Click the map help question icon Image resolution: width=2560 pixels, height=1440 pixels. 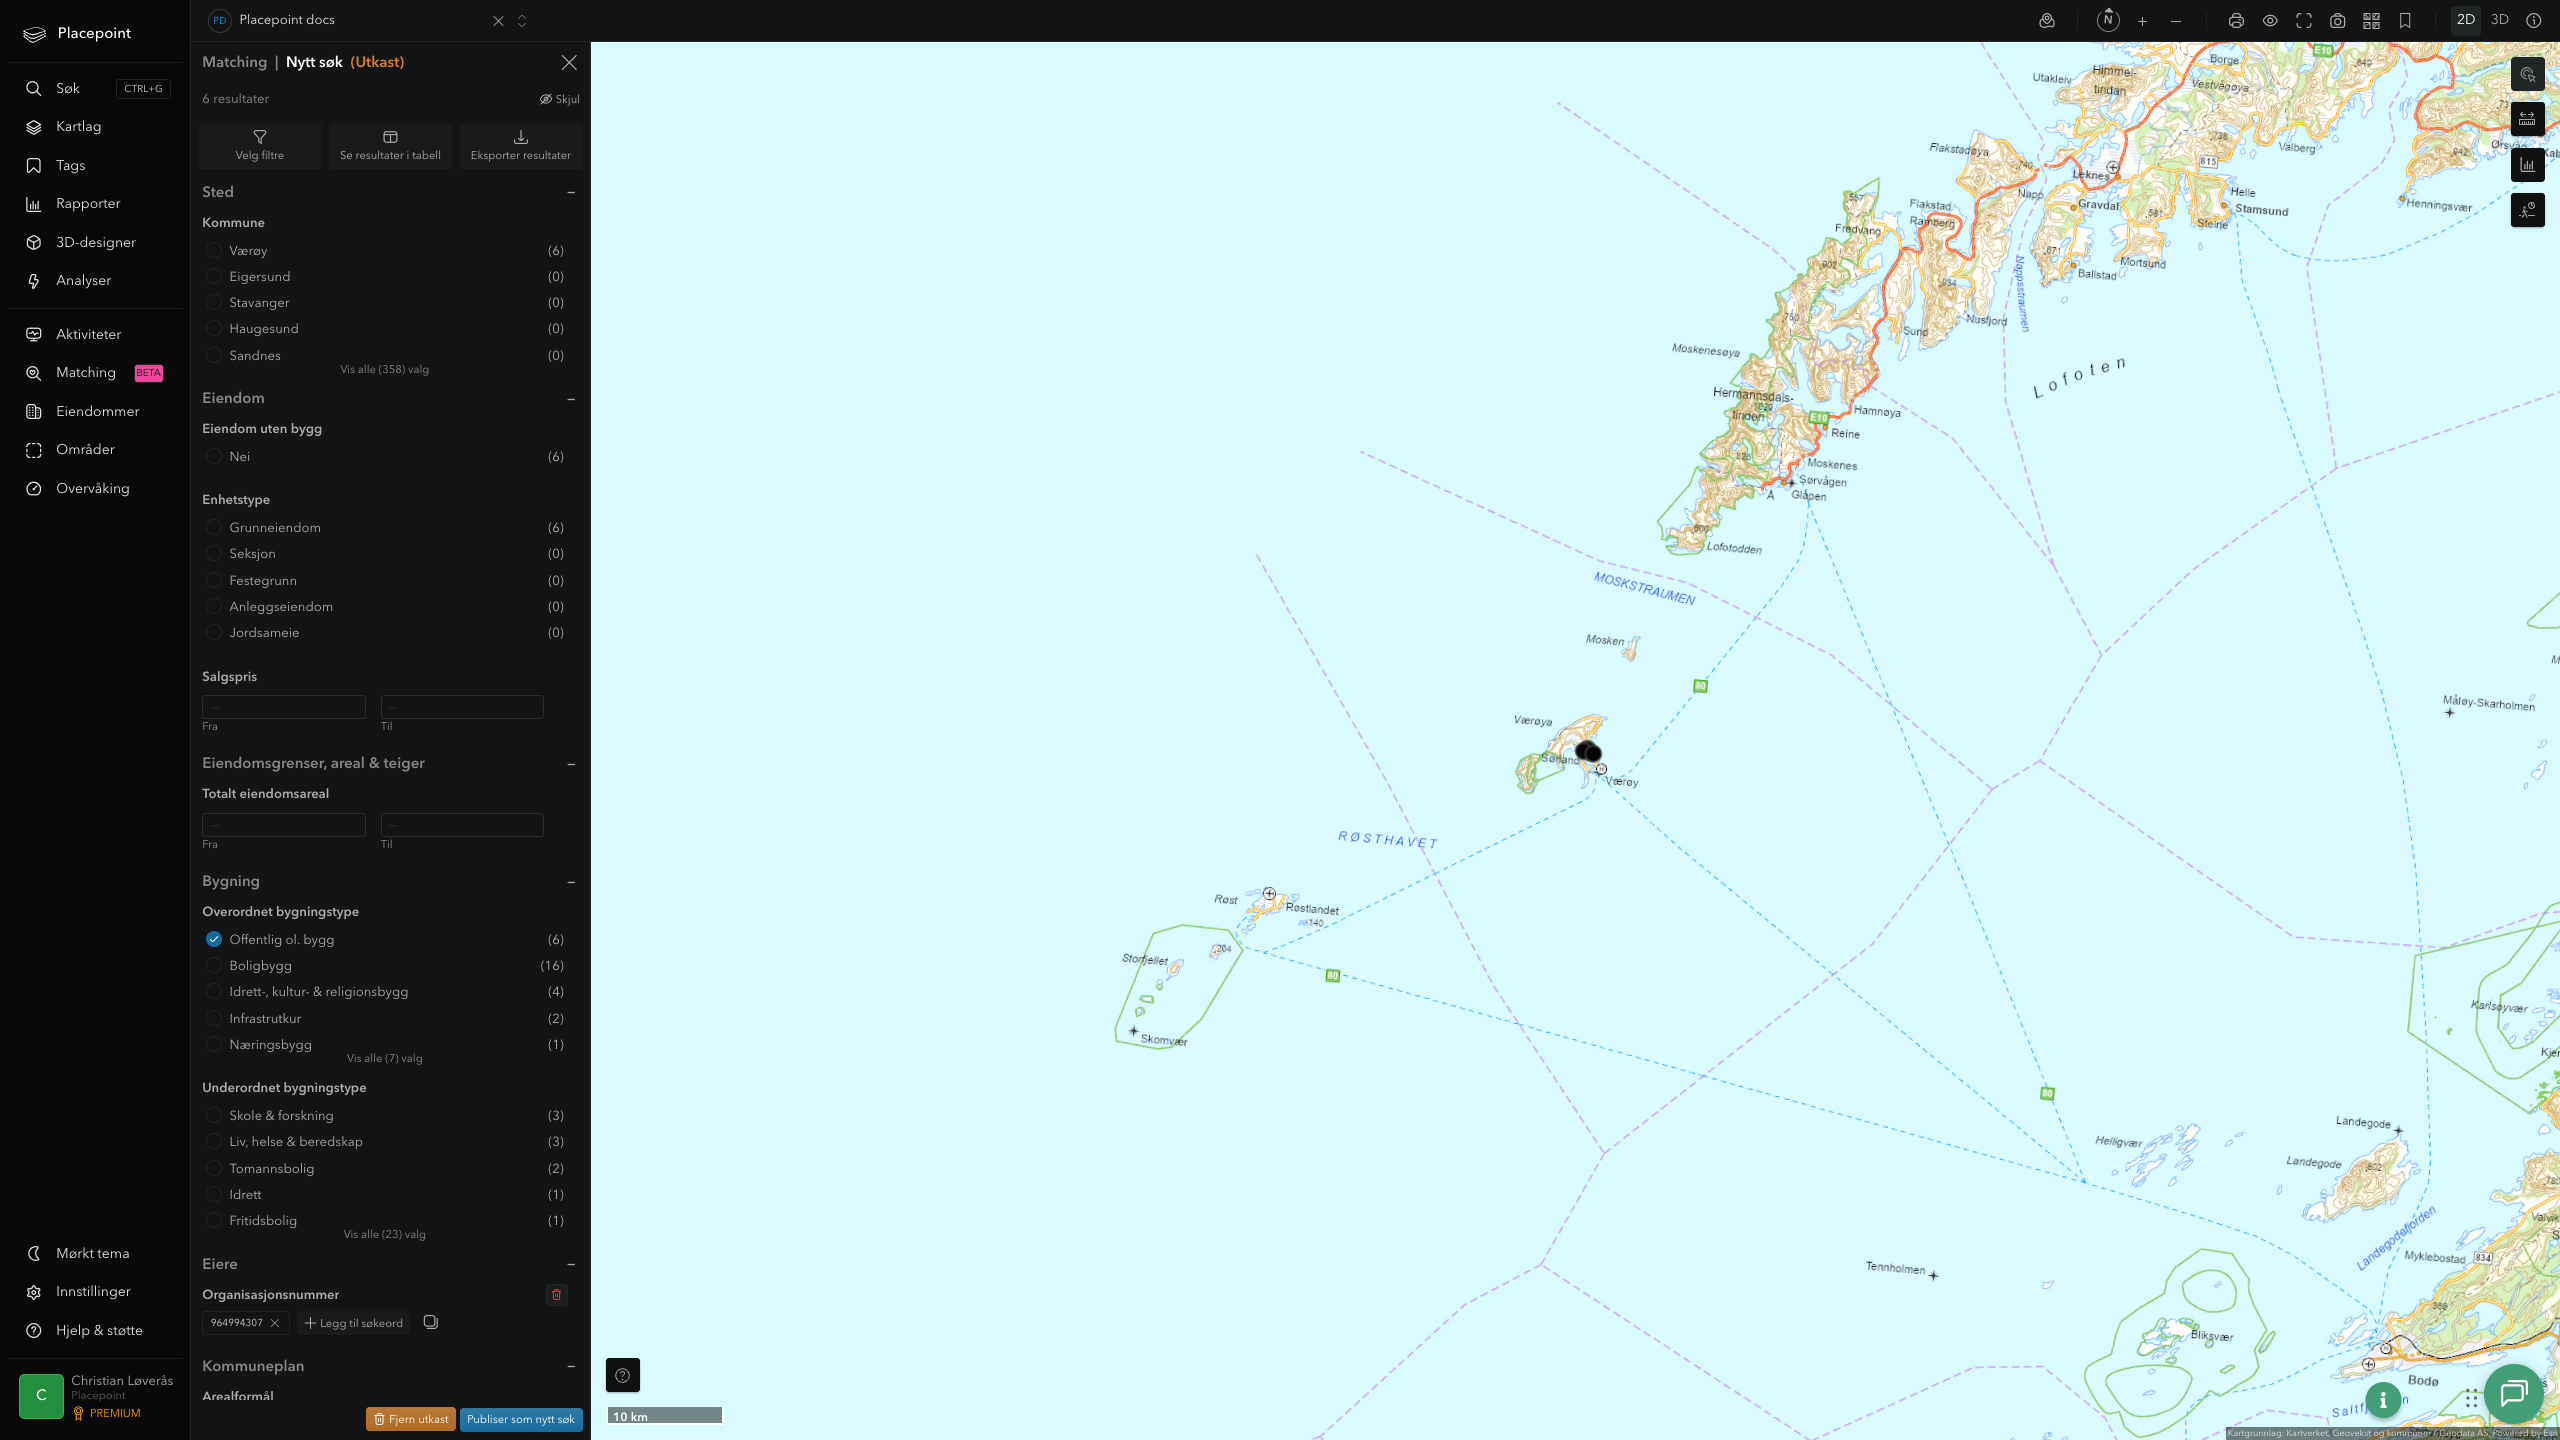click(623, 1375)
